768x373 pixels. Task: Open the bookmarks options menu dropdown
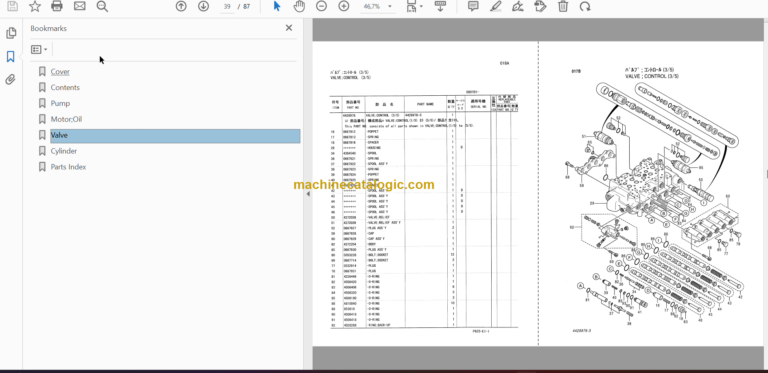point(39,49)
